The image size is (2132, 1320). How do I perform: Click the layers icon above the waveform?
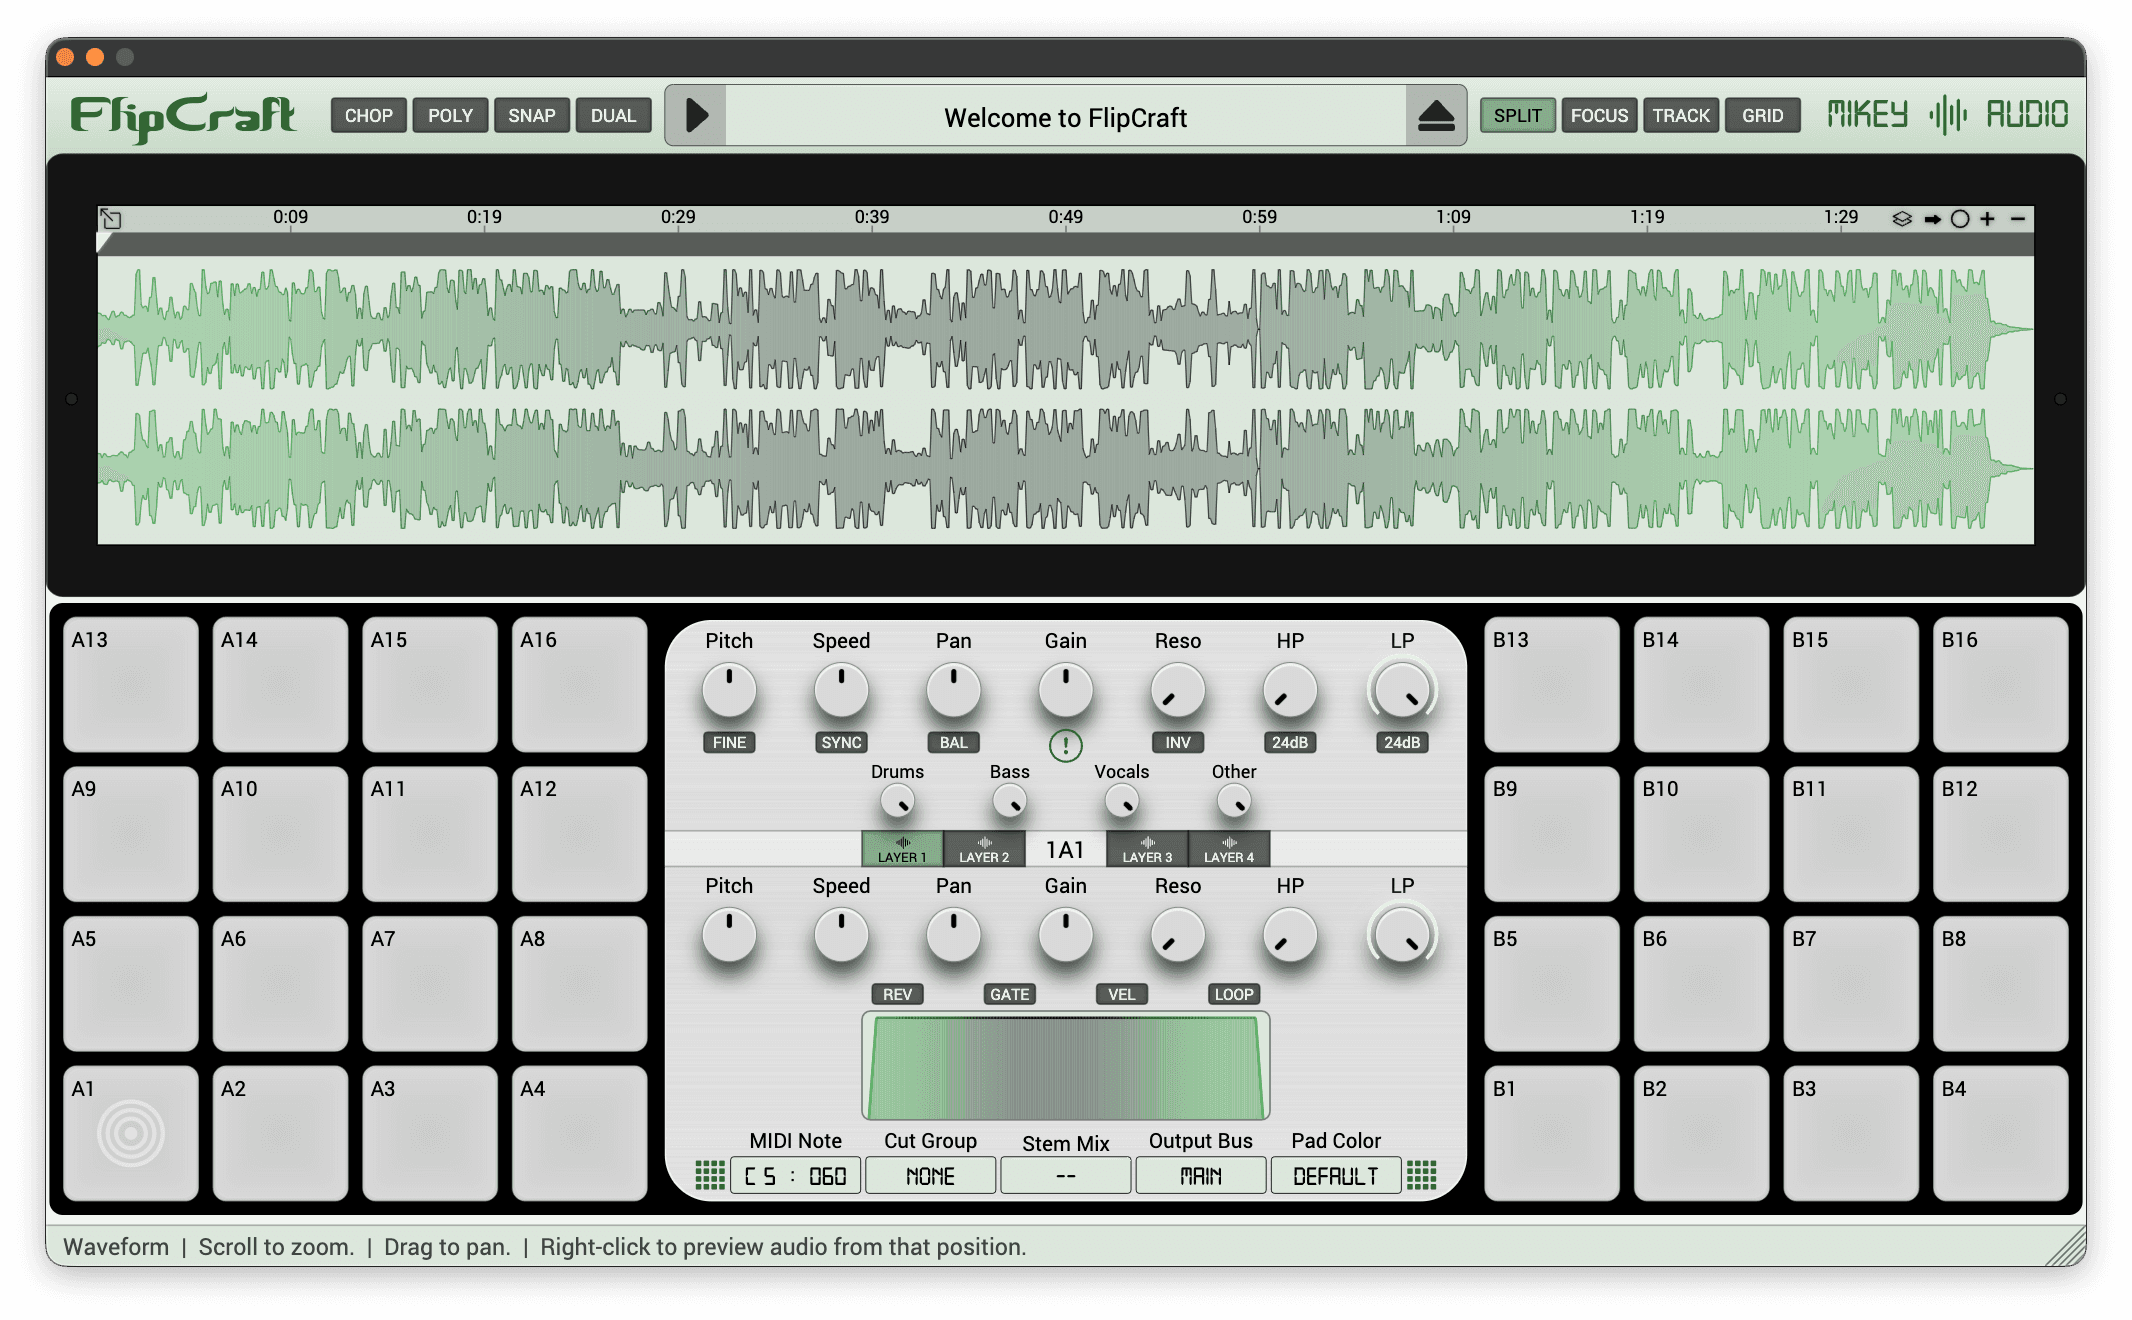pyautogui.click(x=1902, y=219)
